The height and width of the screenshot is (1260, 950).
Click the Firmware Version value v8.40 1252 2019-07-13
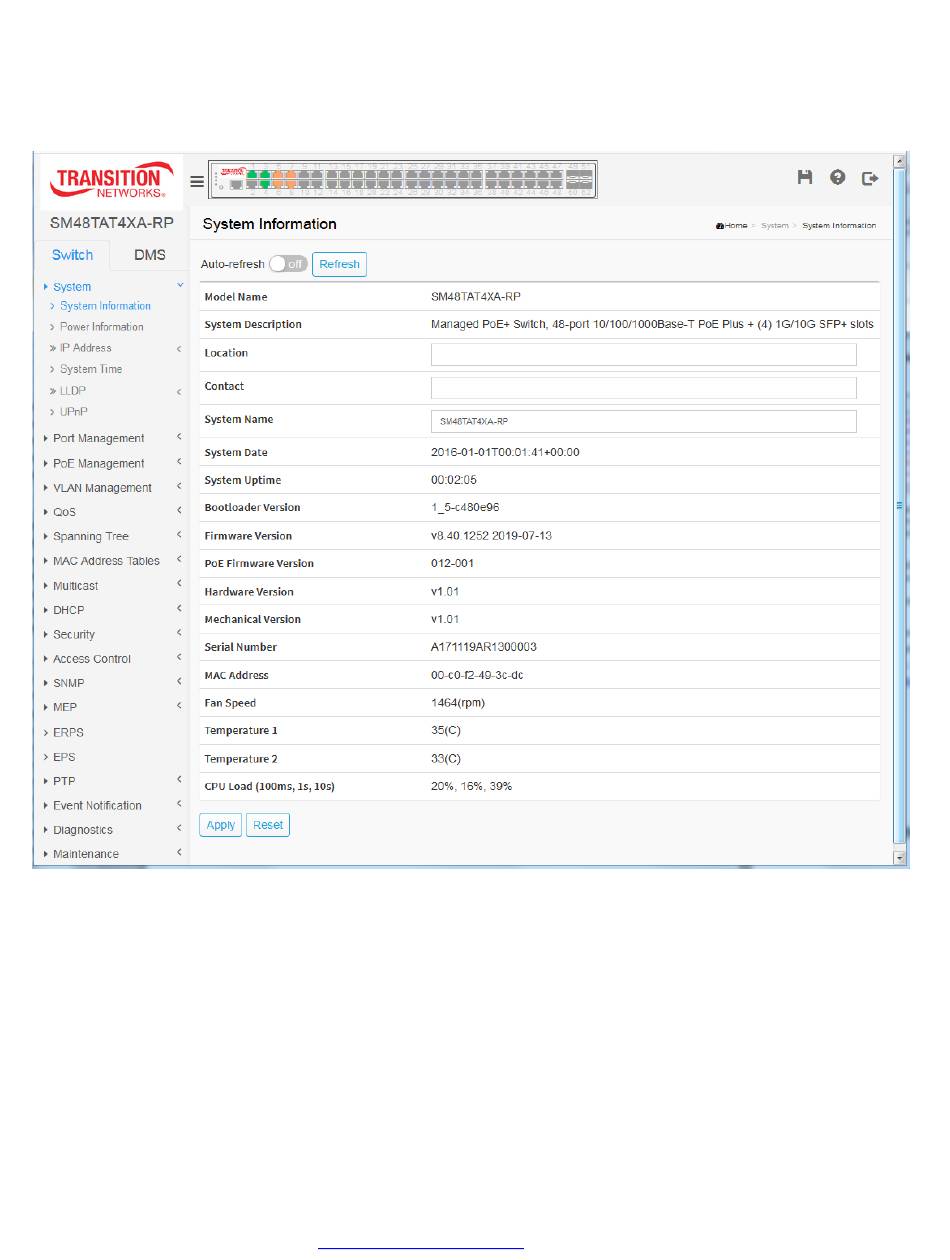(x=491, y=535)
